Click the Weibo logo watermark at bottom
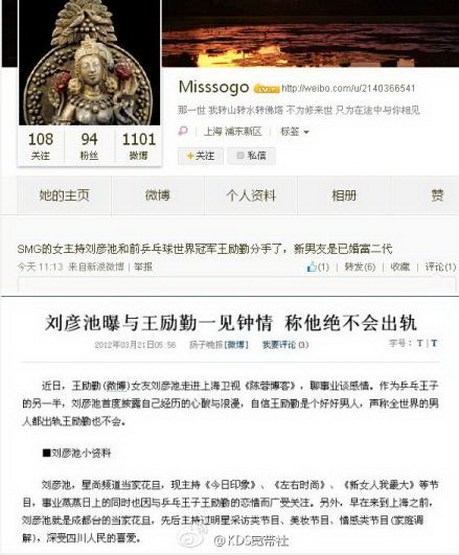459x555 pixels. (x=193, y=537)
